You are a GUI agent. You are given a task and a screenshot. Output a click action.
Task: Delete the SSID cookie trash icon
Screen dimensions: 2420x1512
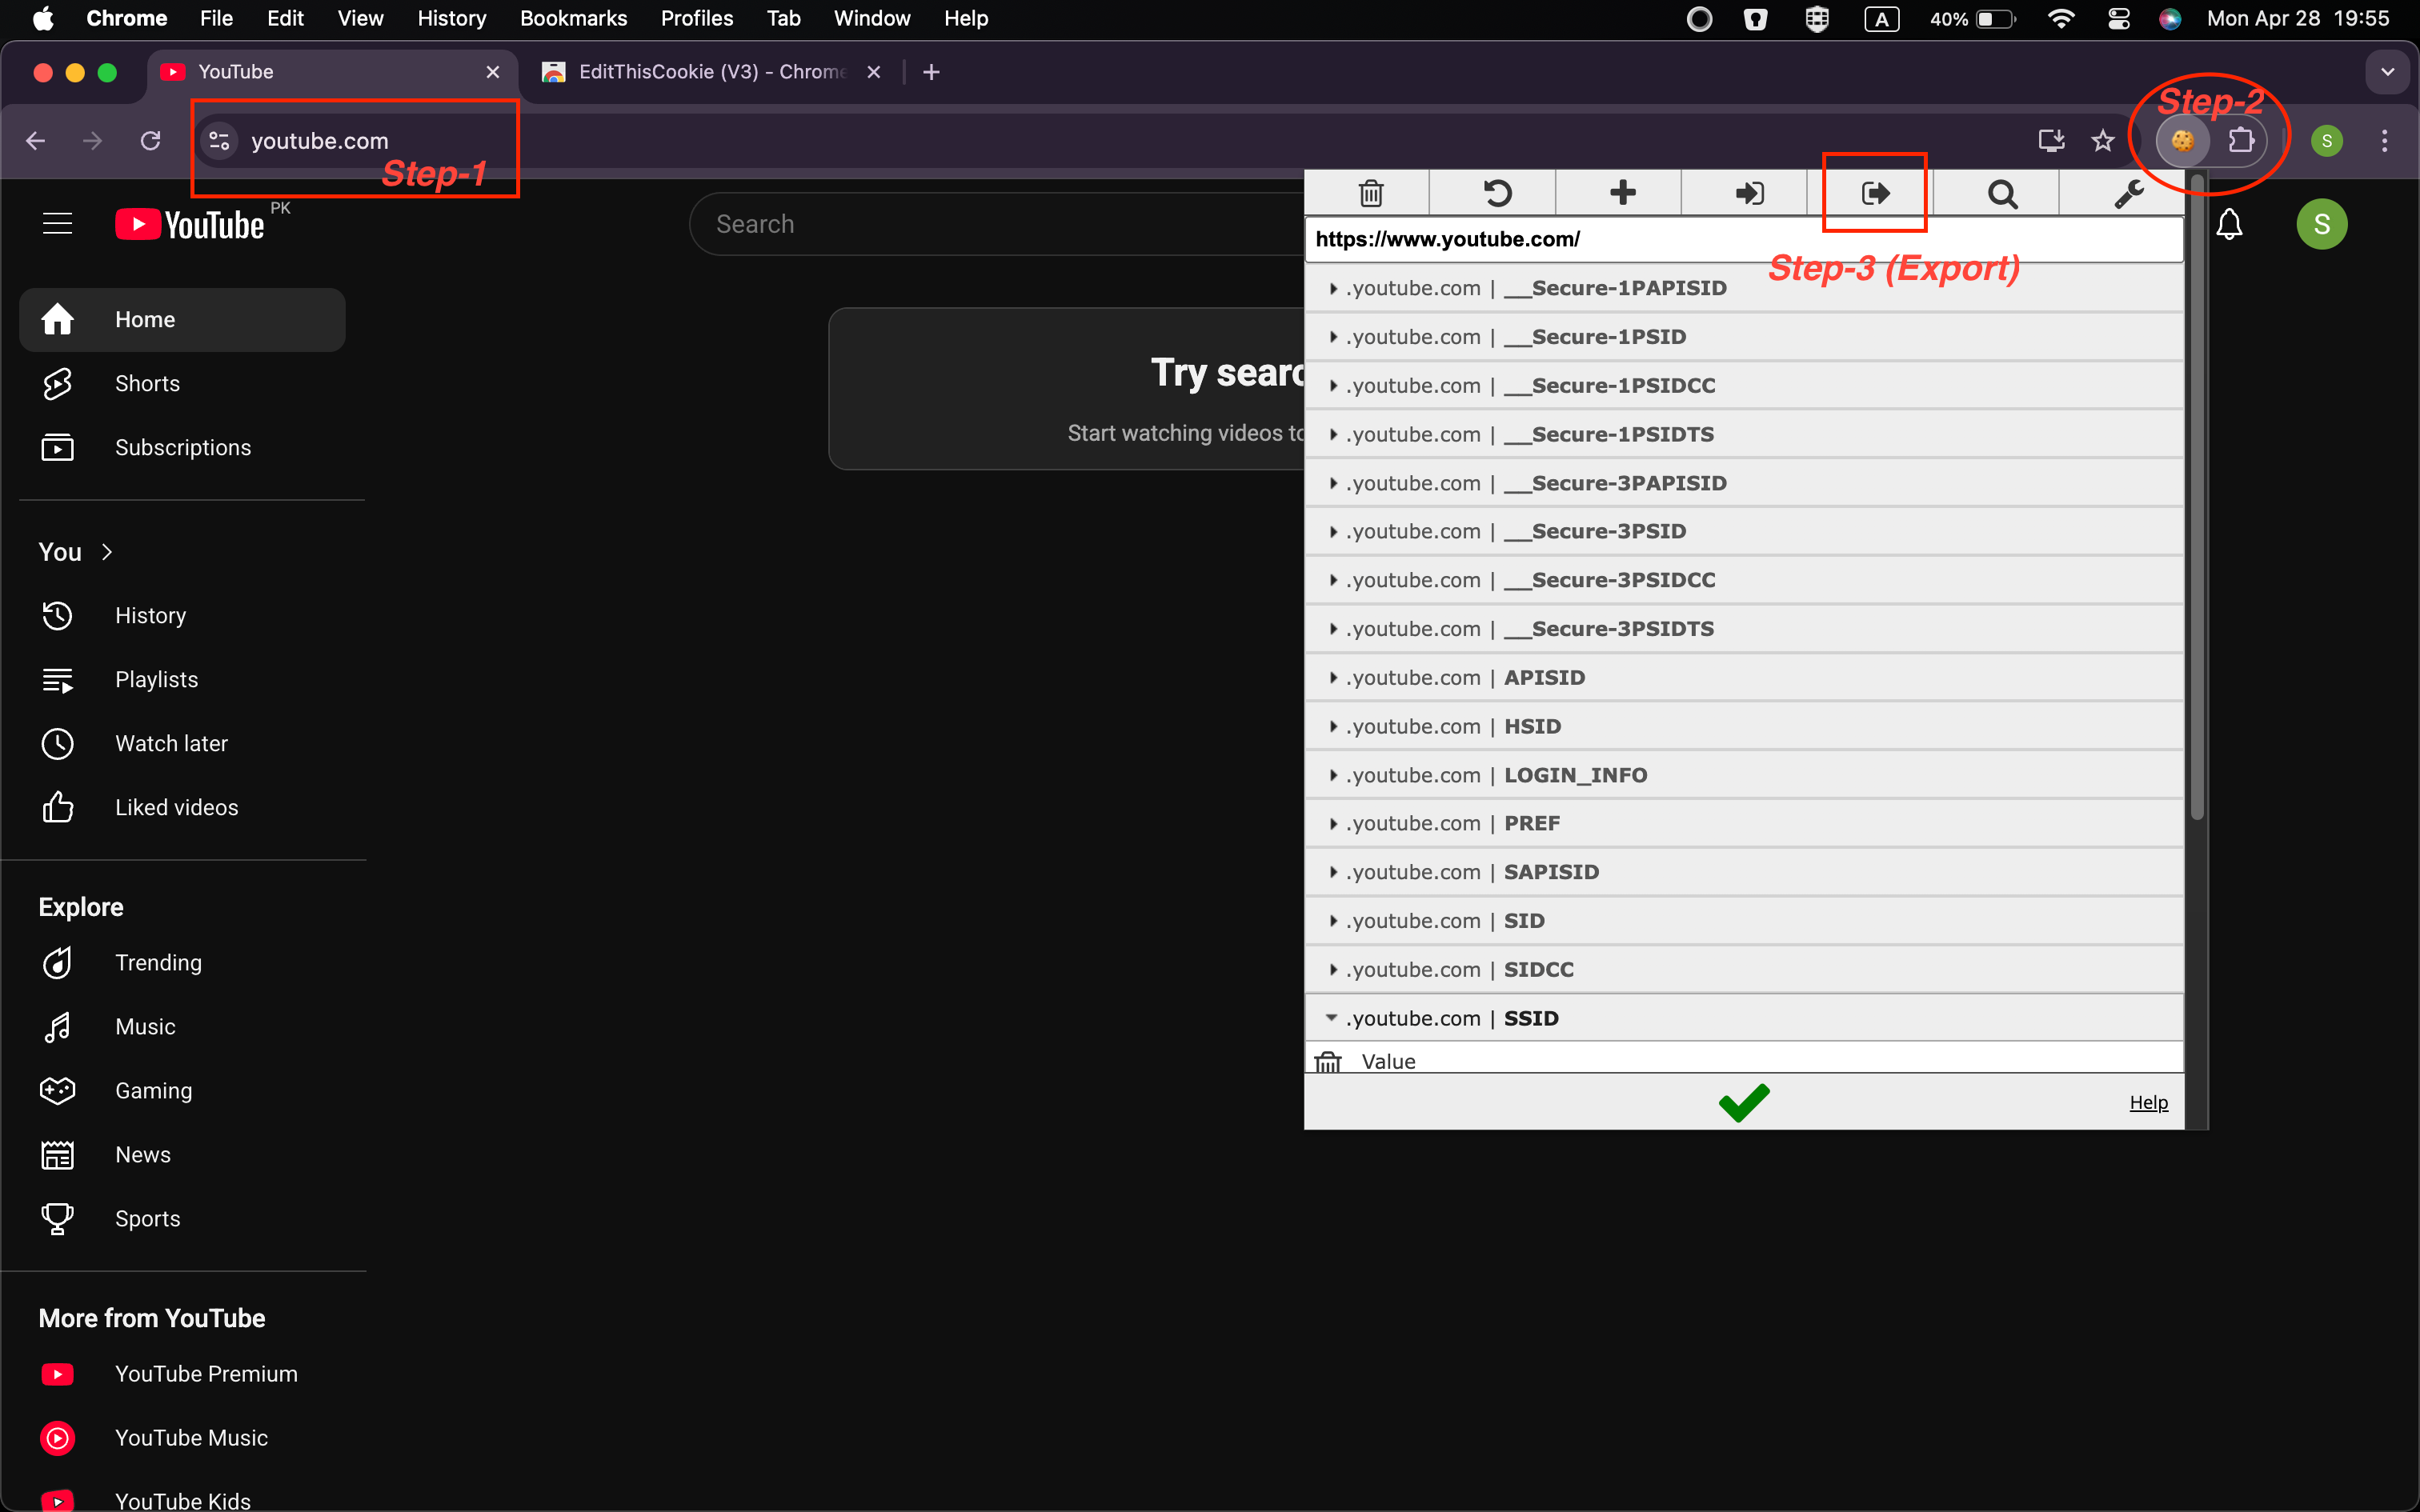(x=1328, y=1061)
